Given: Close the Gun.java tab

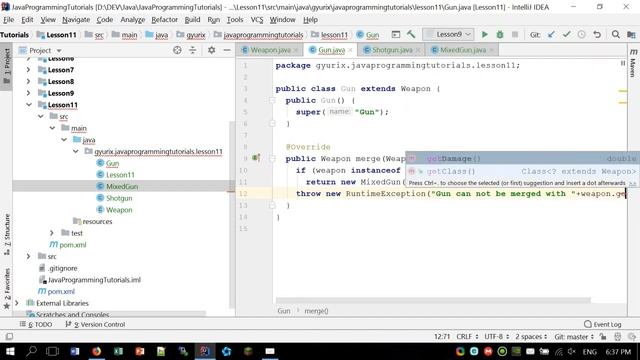Looking at the screenshot, I should [350, 50].
